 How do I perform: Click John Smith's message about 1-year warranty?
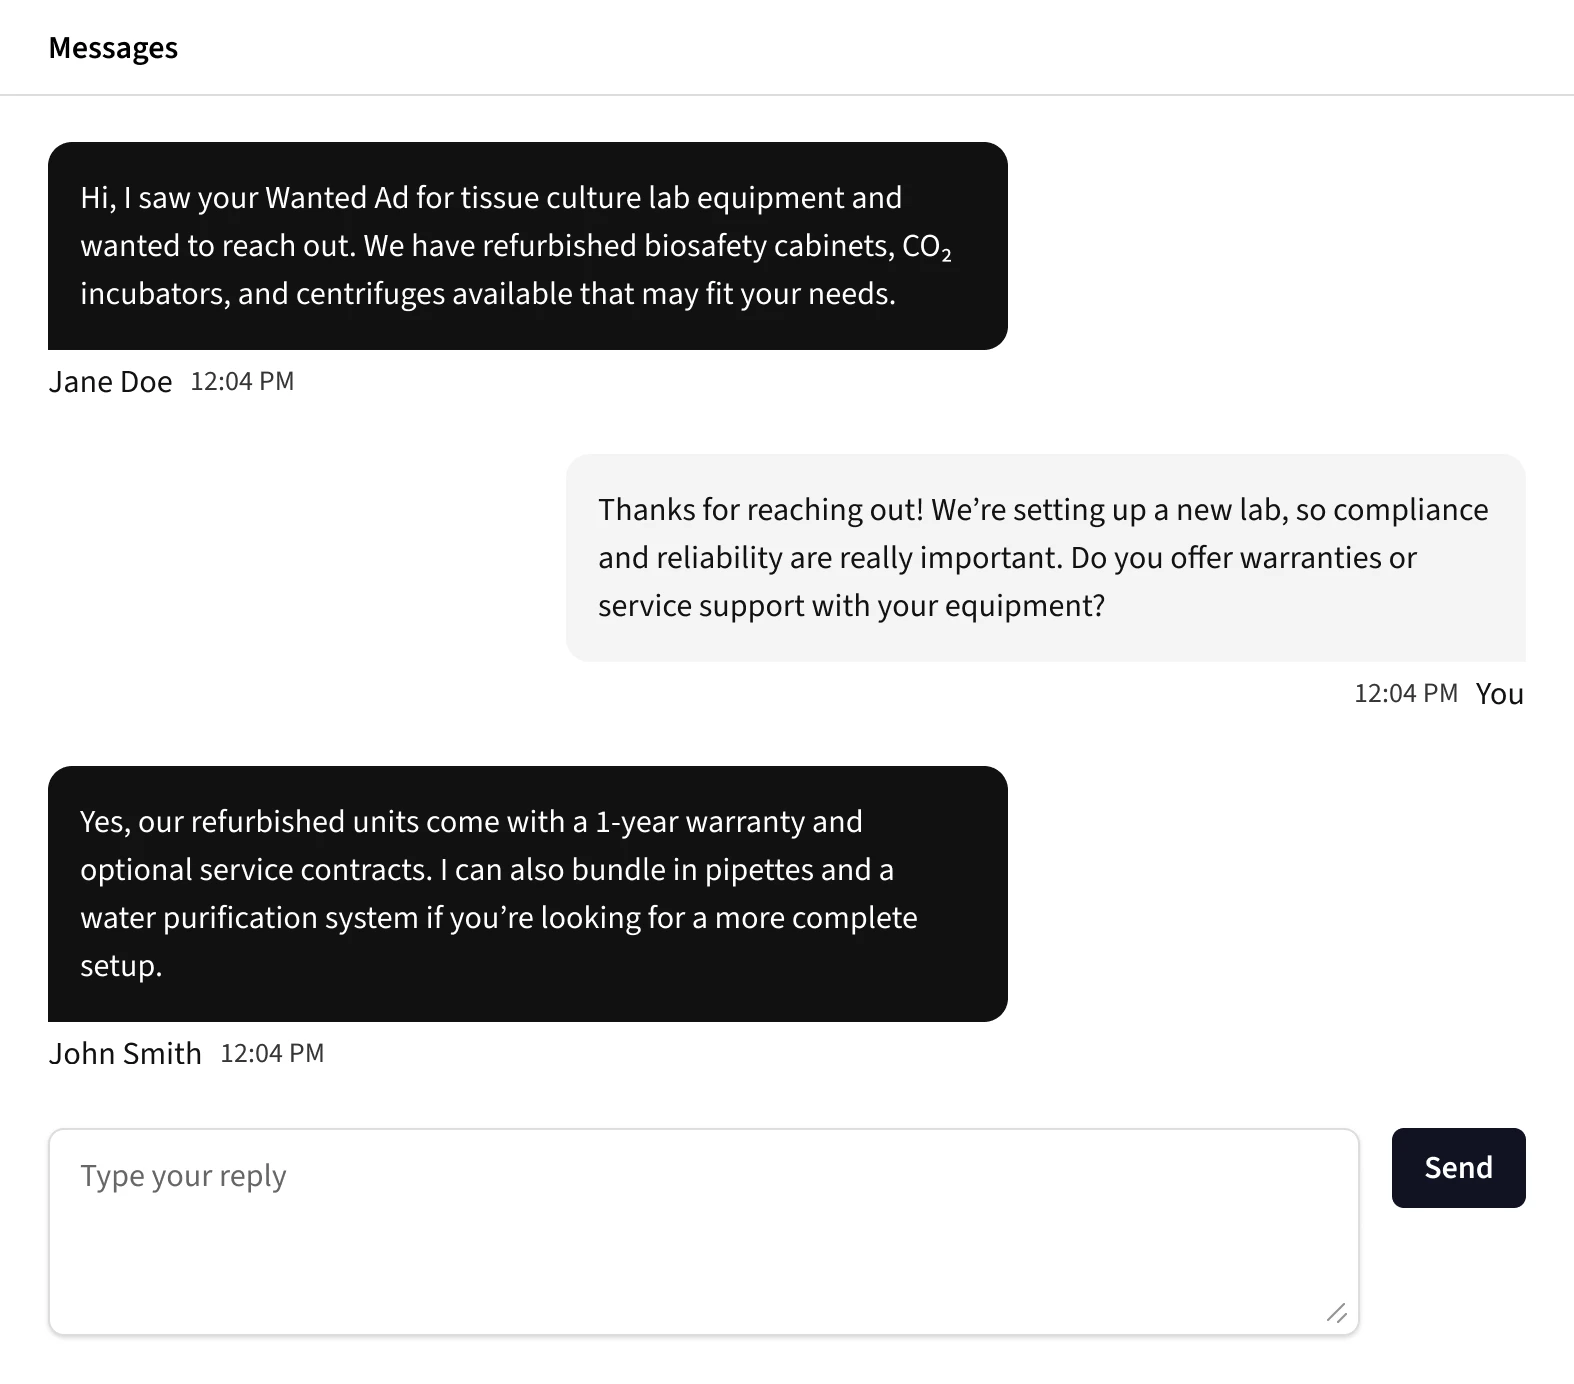[x=527, y=893]
